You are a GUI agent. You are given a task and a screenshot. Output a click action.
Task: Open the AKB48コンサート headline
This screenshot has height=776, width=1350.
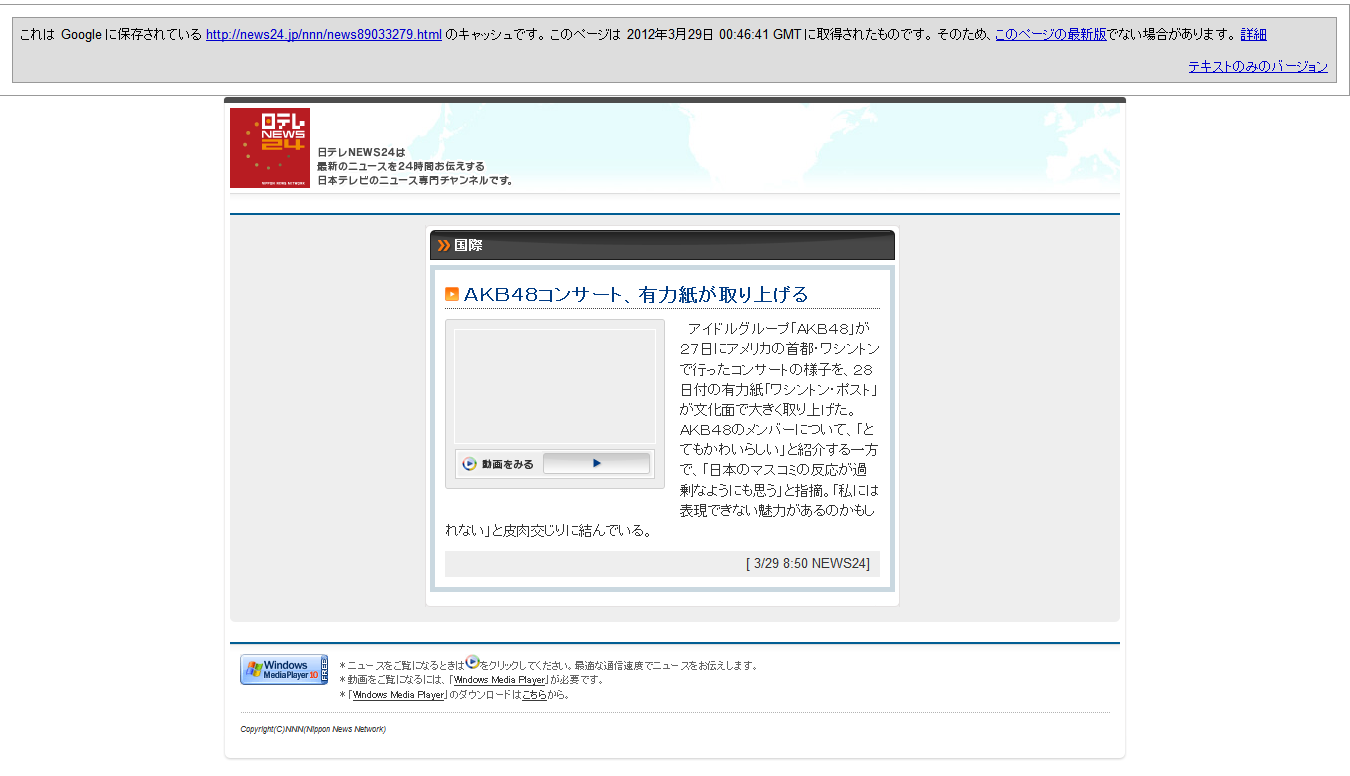636,294
